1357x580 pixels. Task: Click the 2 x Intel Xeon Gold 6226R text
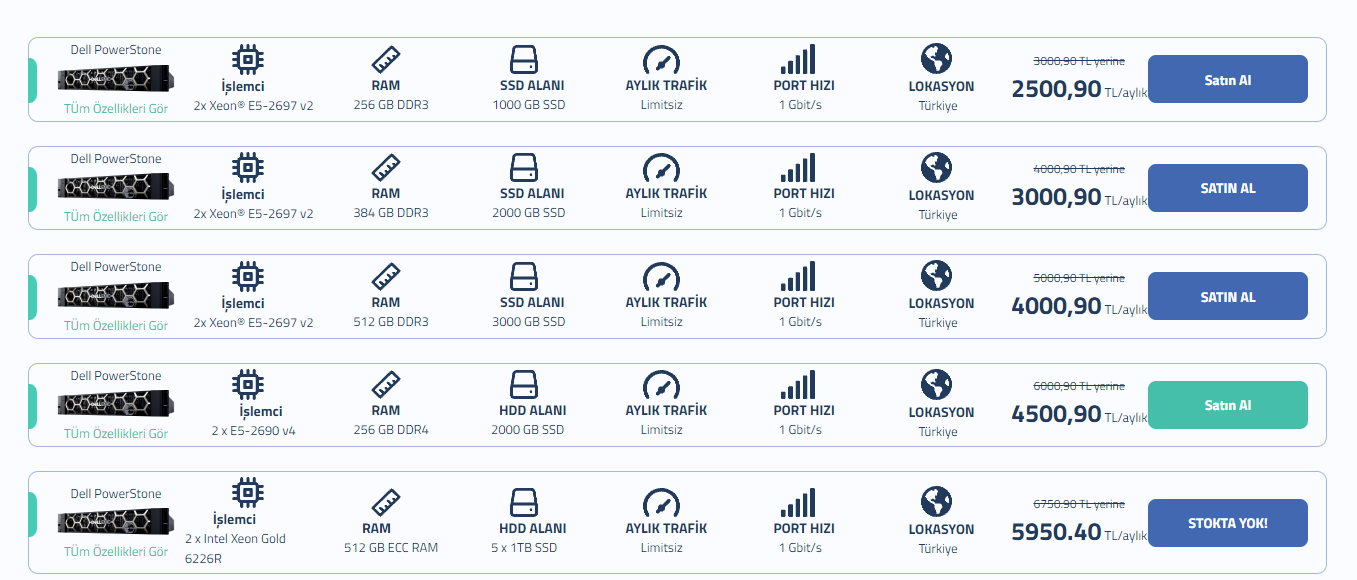point(236,548)
